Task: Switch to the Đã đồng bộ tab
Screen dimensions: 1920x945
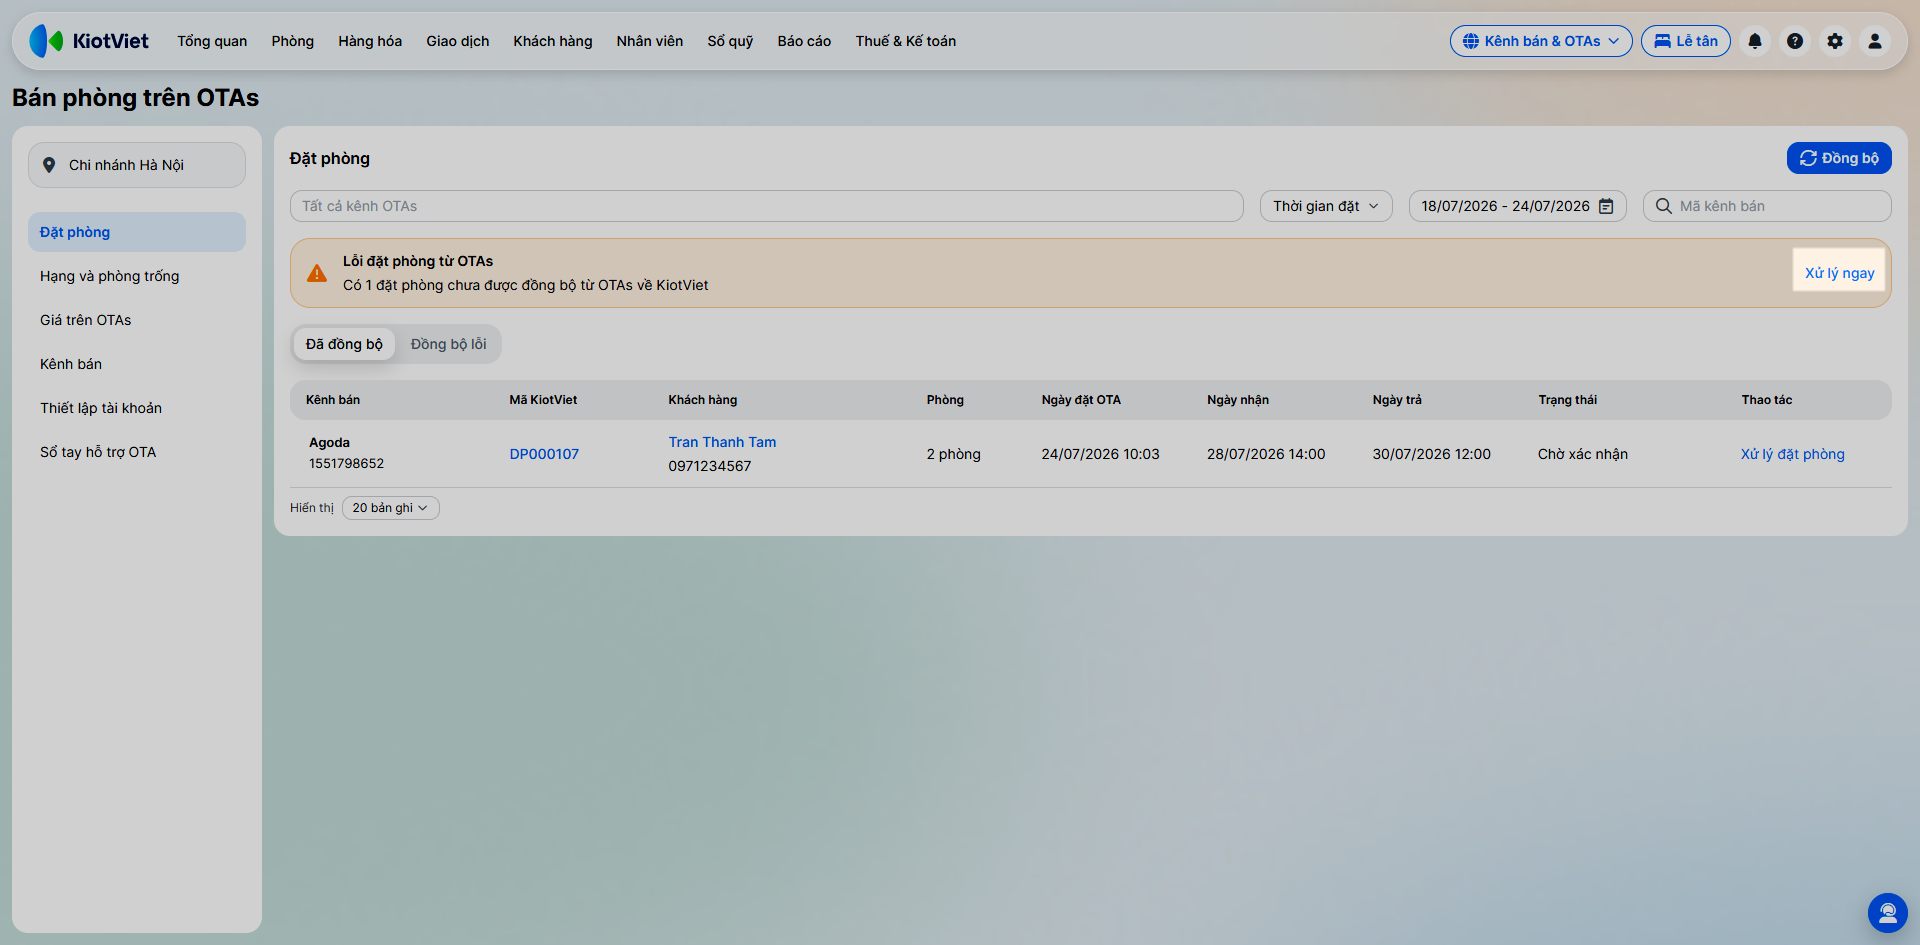Action: (x=344, y=344)
